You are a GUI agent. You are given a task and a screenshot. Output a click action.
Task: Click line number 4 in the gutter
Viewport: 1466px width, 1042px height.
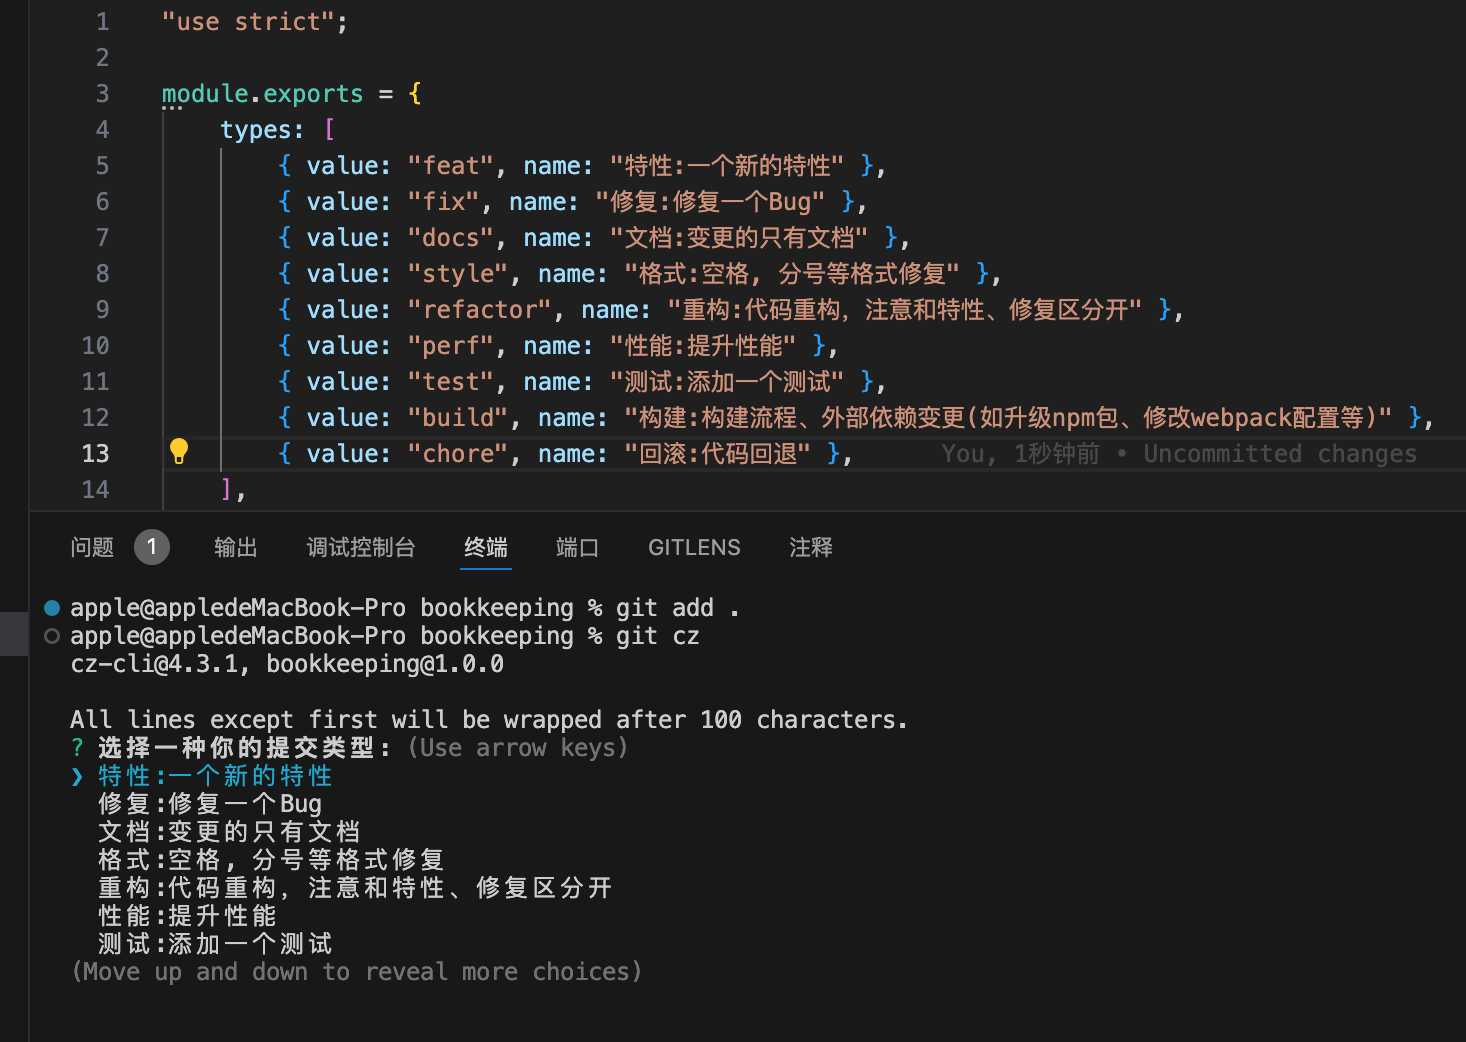[102, 129]
